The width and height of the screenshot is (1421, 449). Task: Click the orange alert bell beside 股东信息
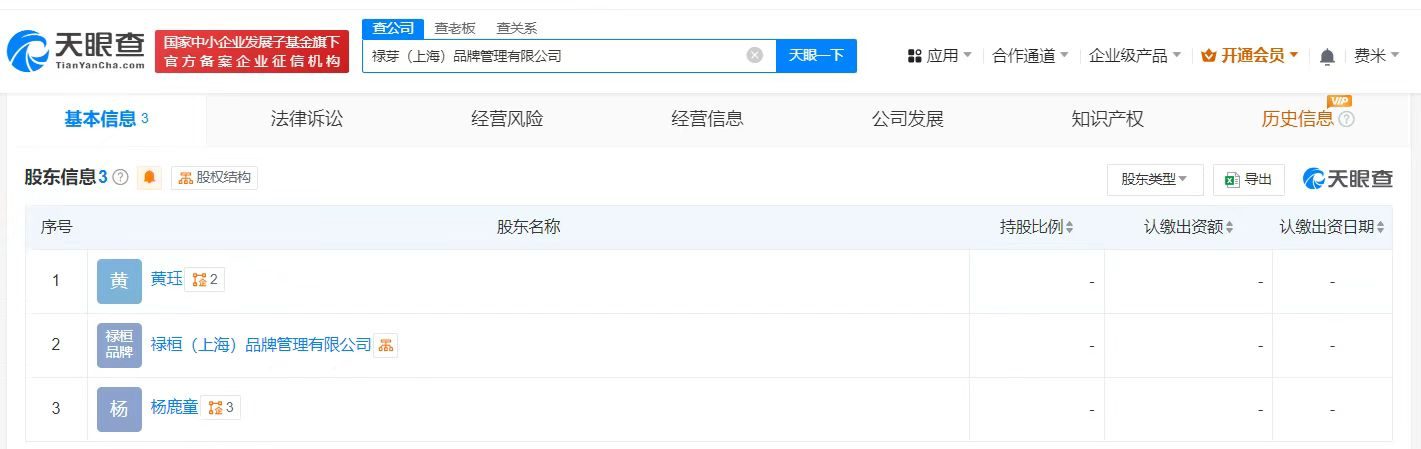(x=149, y=178)
